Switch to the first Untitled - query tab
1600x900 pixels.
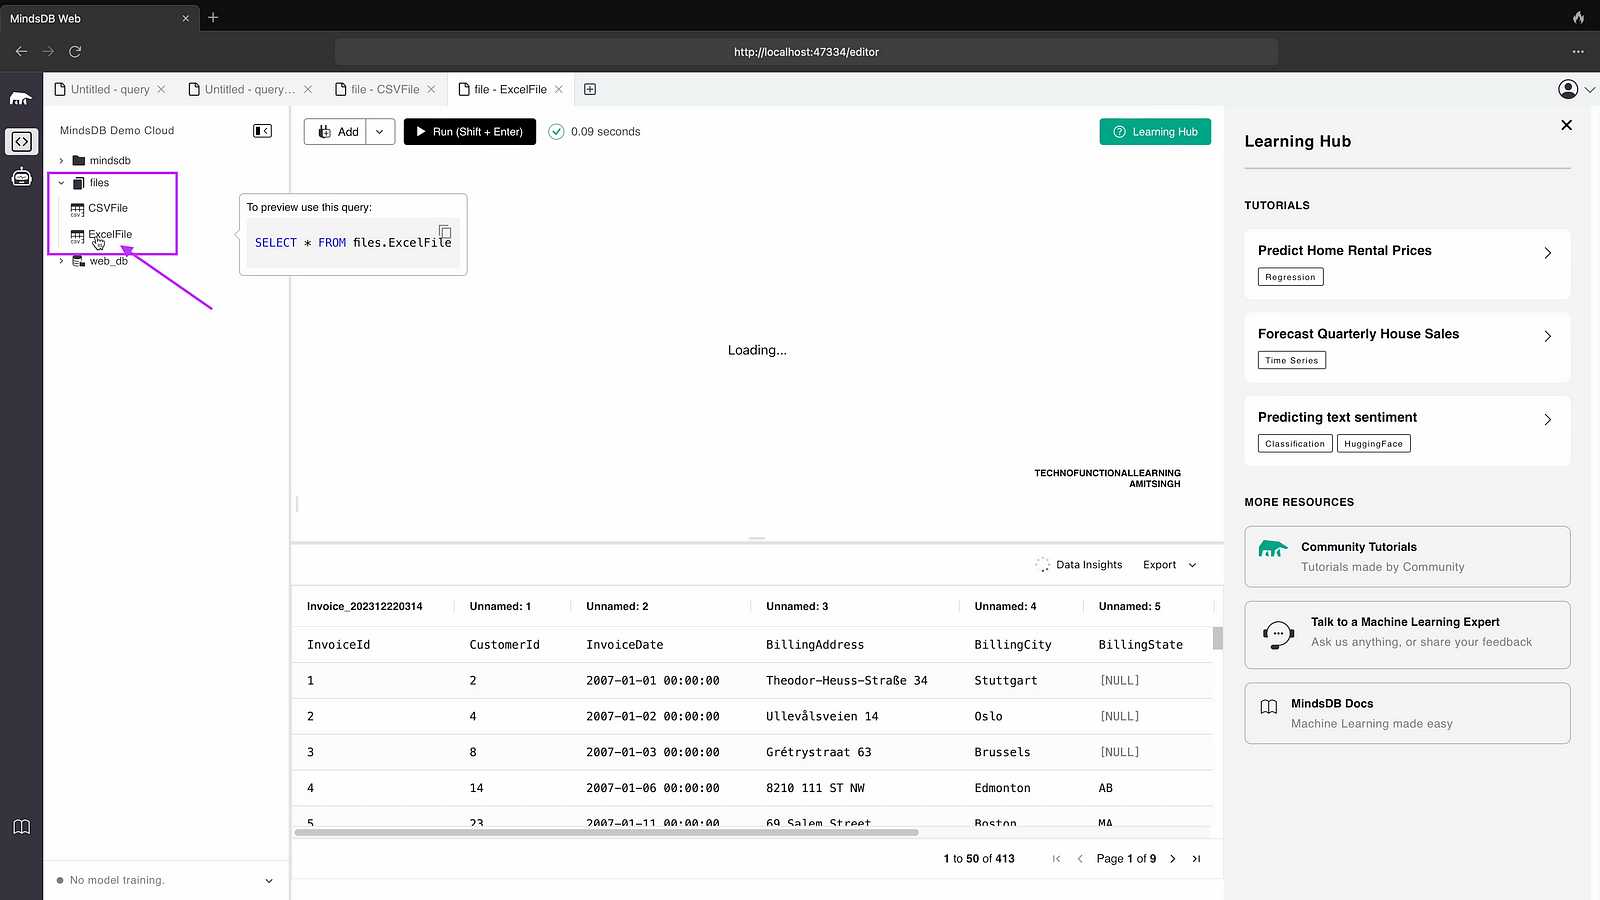[x=110, y=89]
